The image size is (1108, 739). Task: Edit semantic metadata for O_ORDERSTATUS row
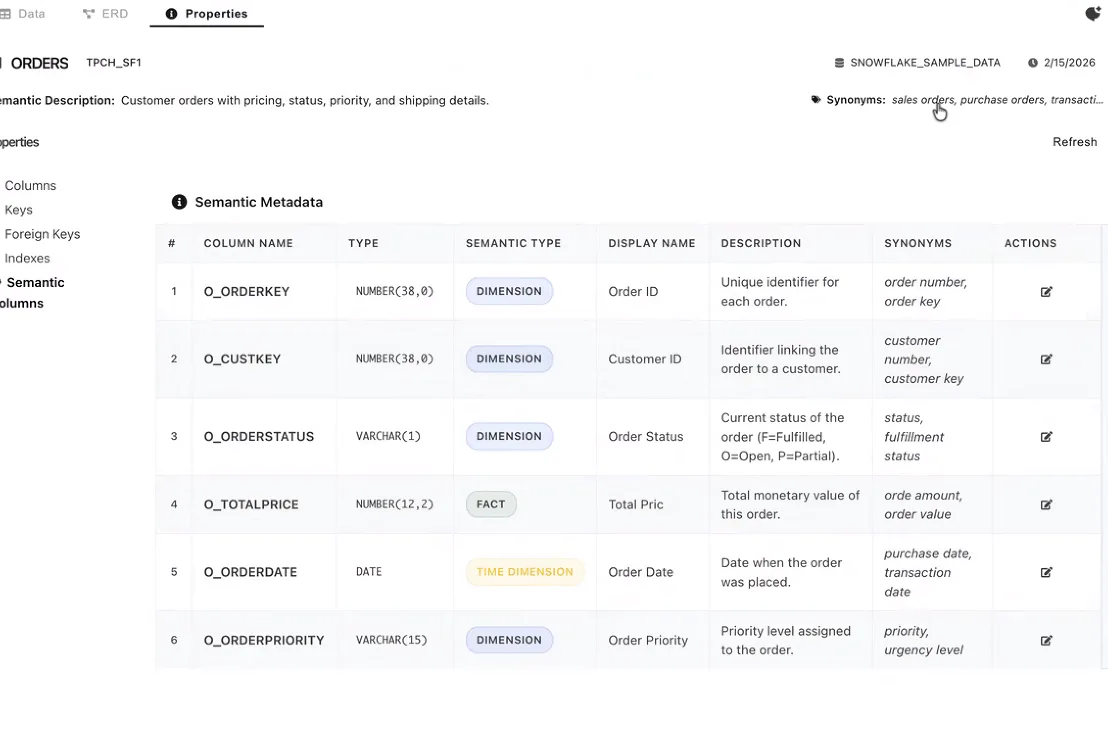coord(1046,437)
